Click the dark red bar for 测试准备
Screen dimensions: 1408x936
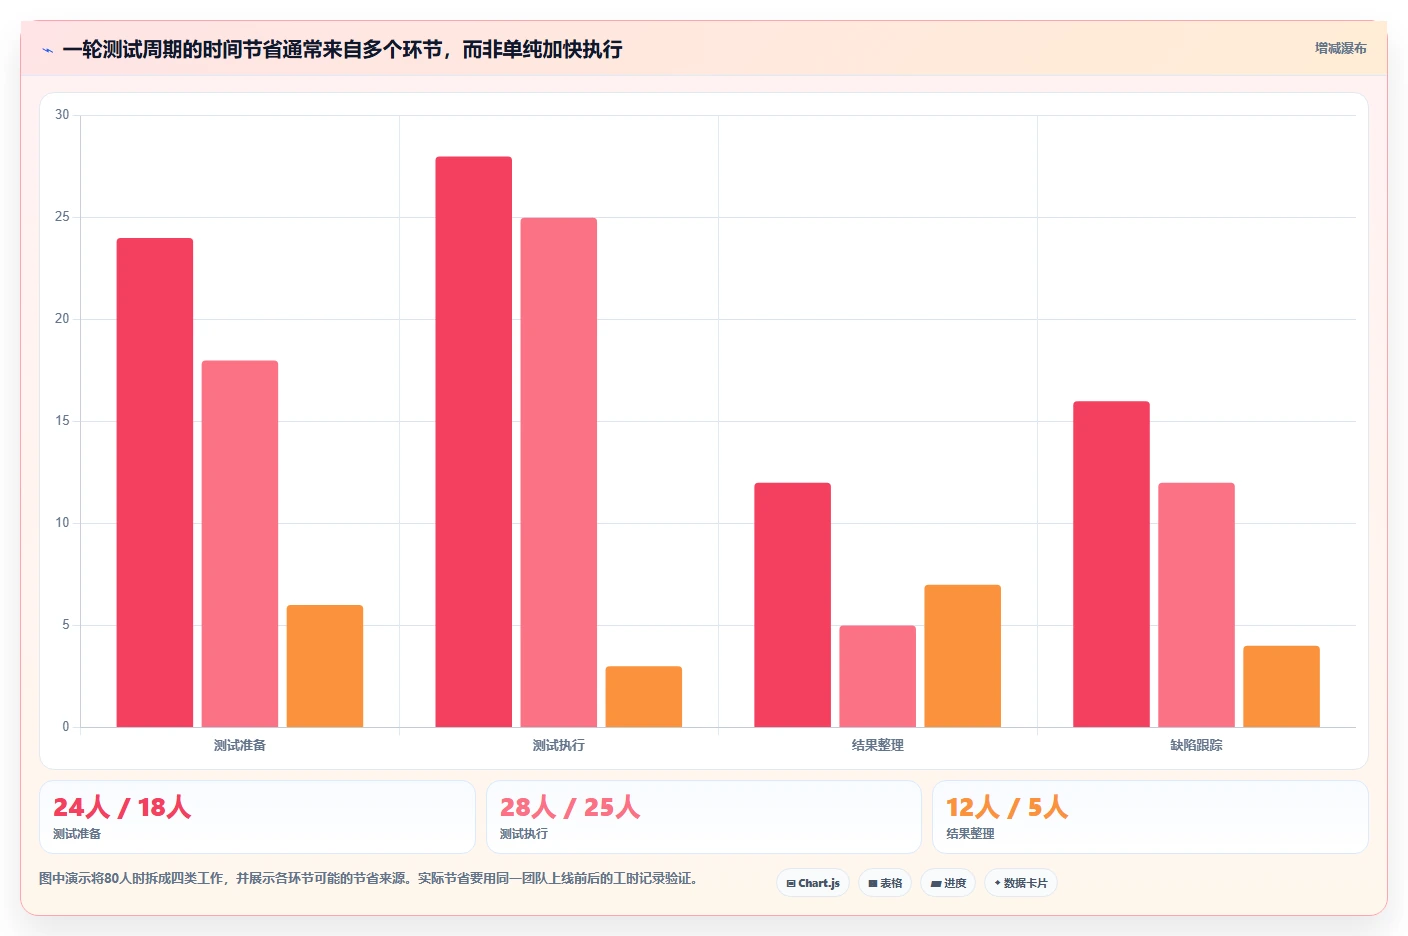pos(155,482)
